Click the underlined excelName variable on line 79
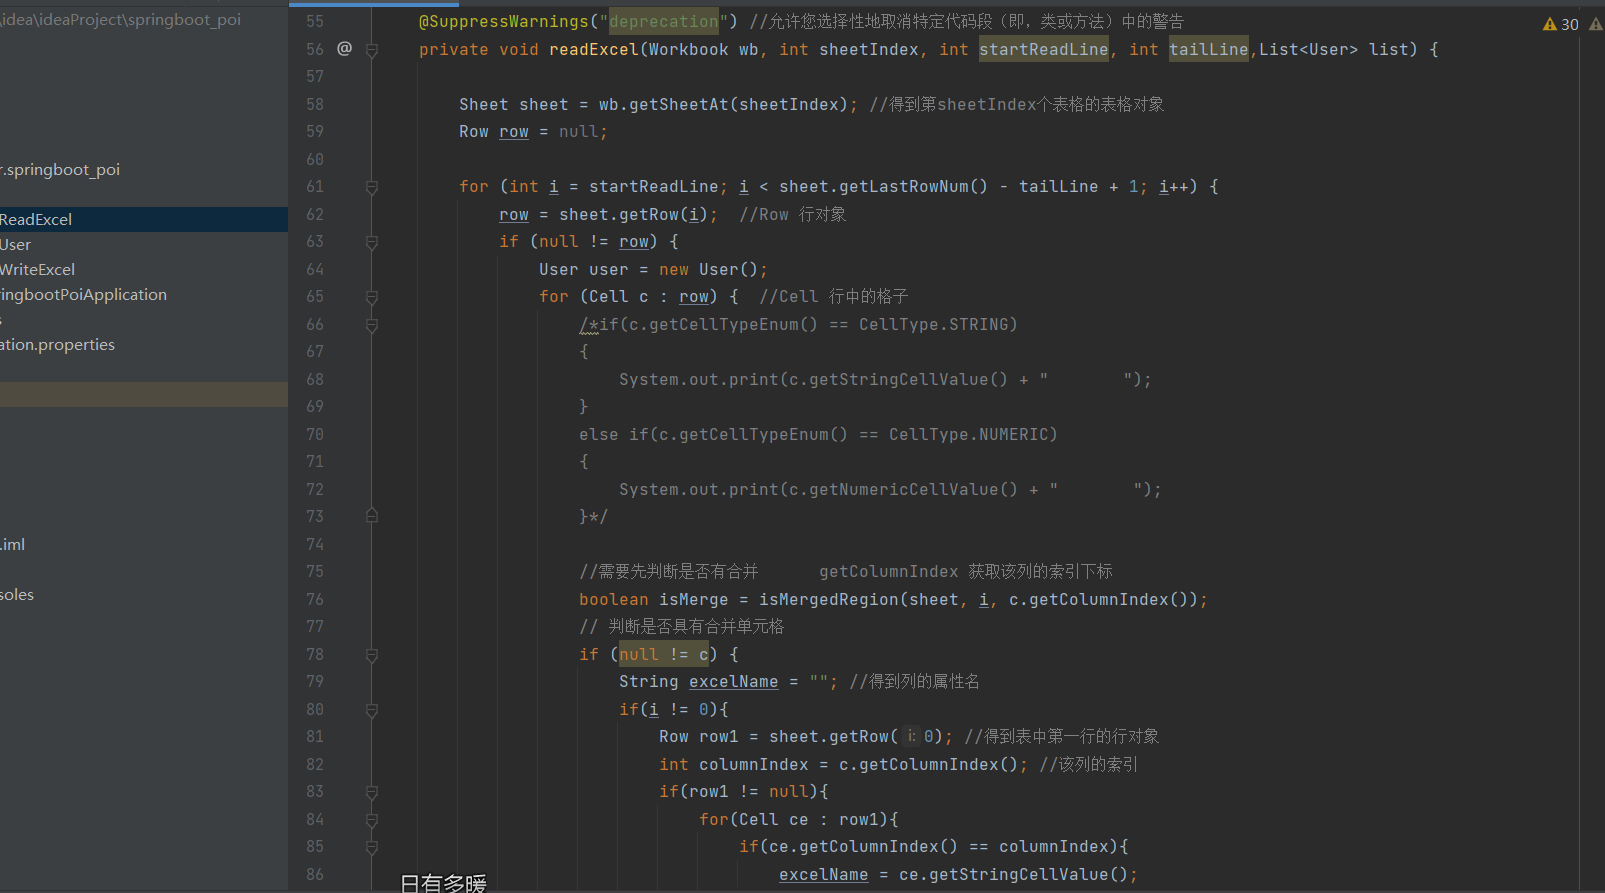This screenshot has width=1605, height=893. pos(733,681)
